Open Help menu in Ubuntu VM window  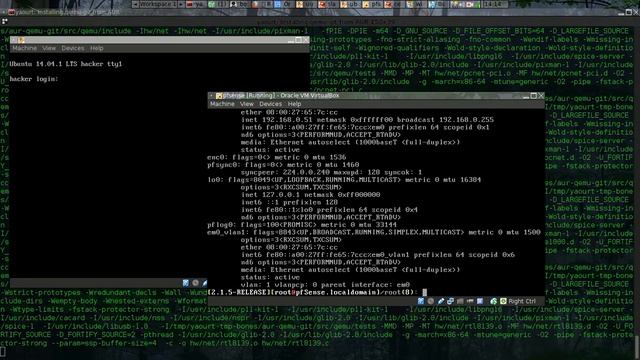point(97,48)
